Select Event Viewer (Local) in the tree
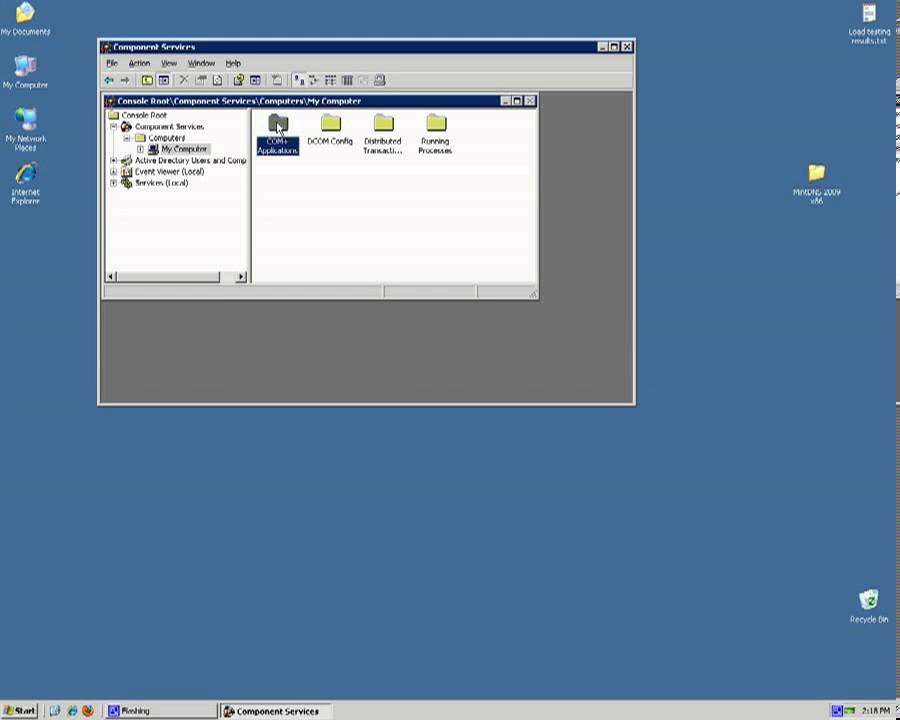This screenshot has height=720, width=900. (x=169, y=172)
